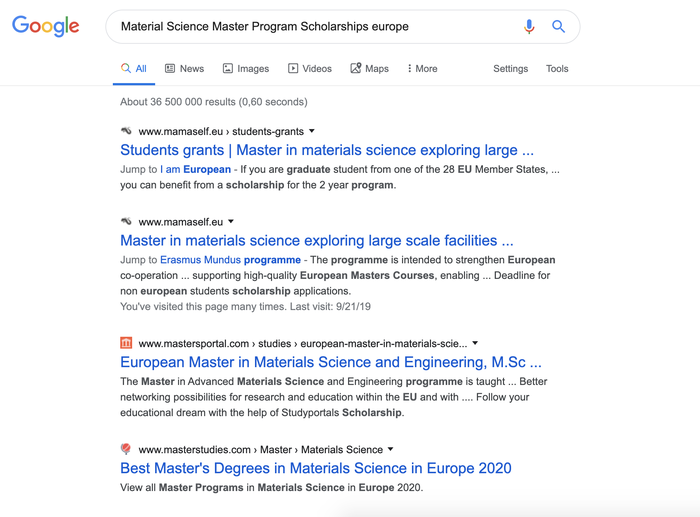
Task: Open the More menu
Action: [x=422, y=69]
